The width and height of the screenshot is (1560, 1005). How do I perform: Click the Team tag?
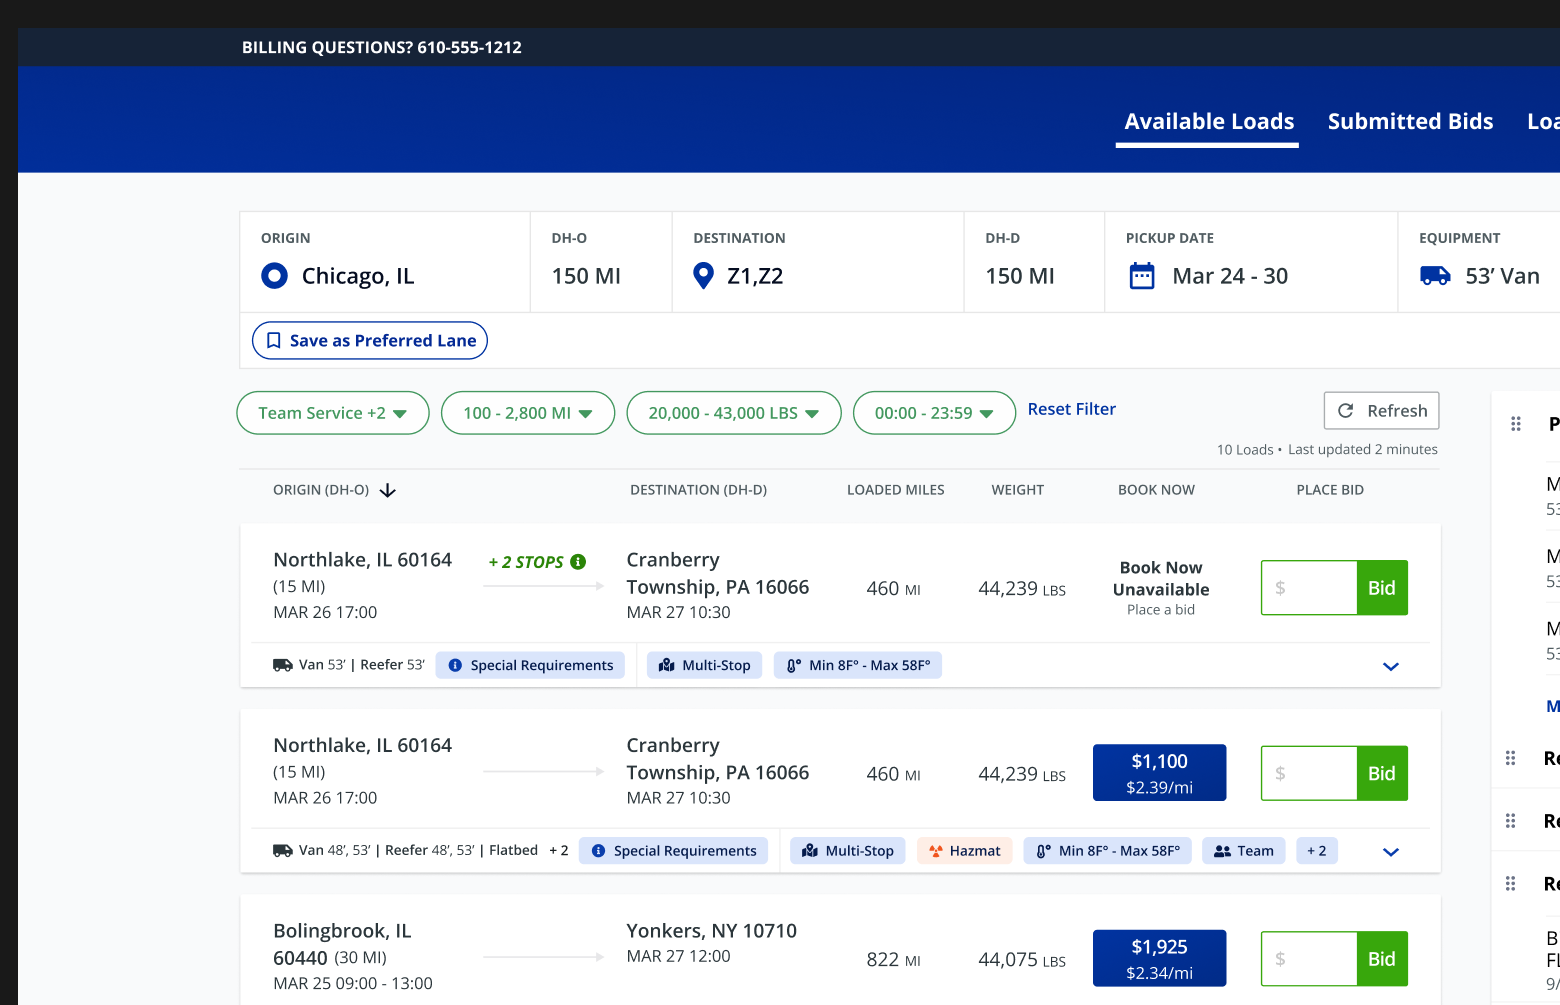click(1243, 851)
